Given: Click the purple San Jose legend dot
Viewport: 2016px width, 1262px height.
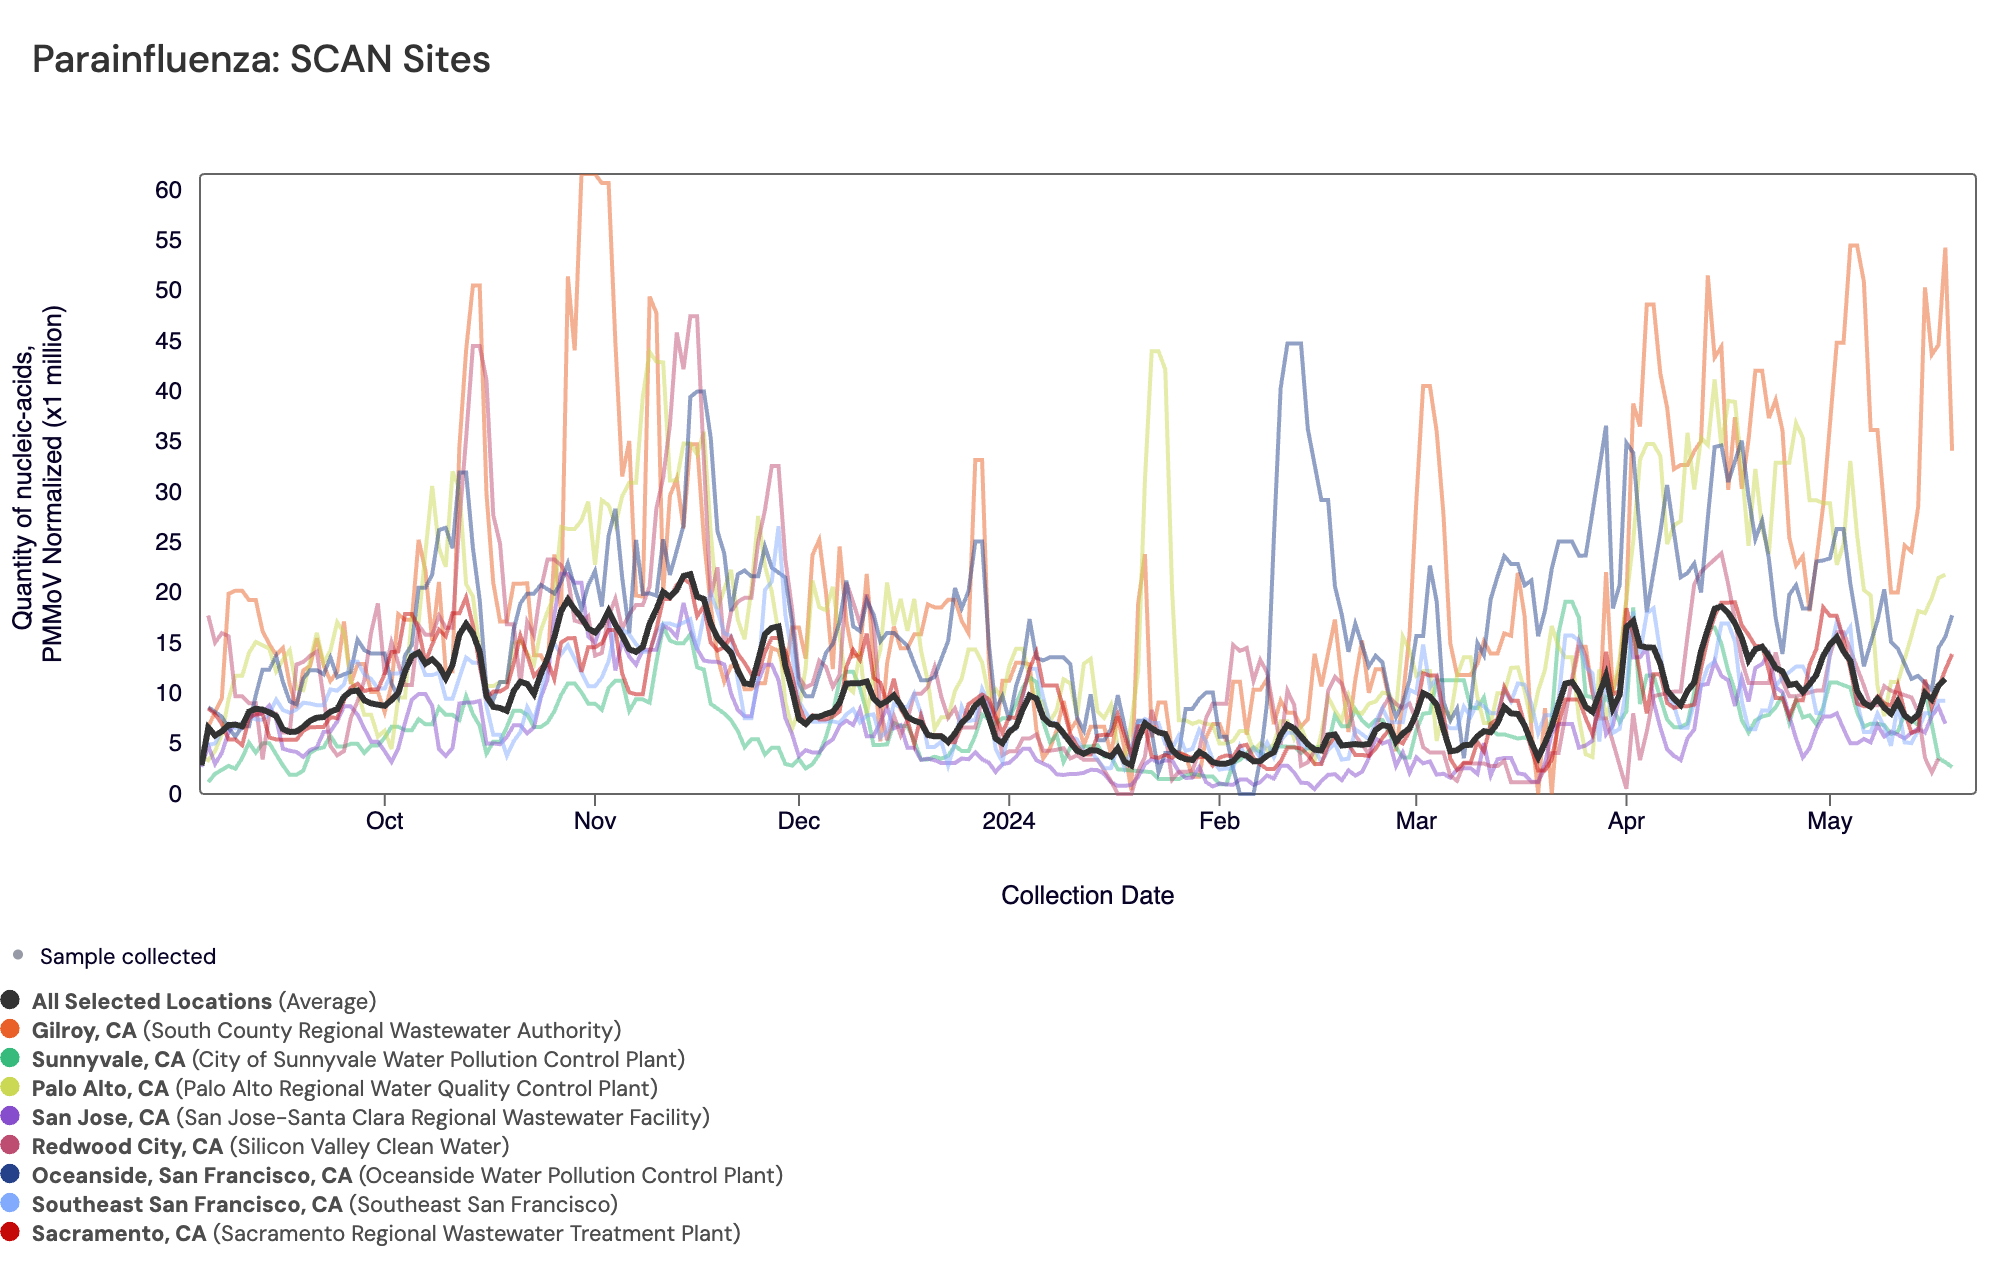Looking at the screenshot, I should point(10,1116).
